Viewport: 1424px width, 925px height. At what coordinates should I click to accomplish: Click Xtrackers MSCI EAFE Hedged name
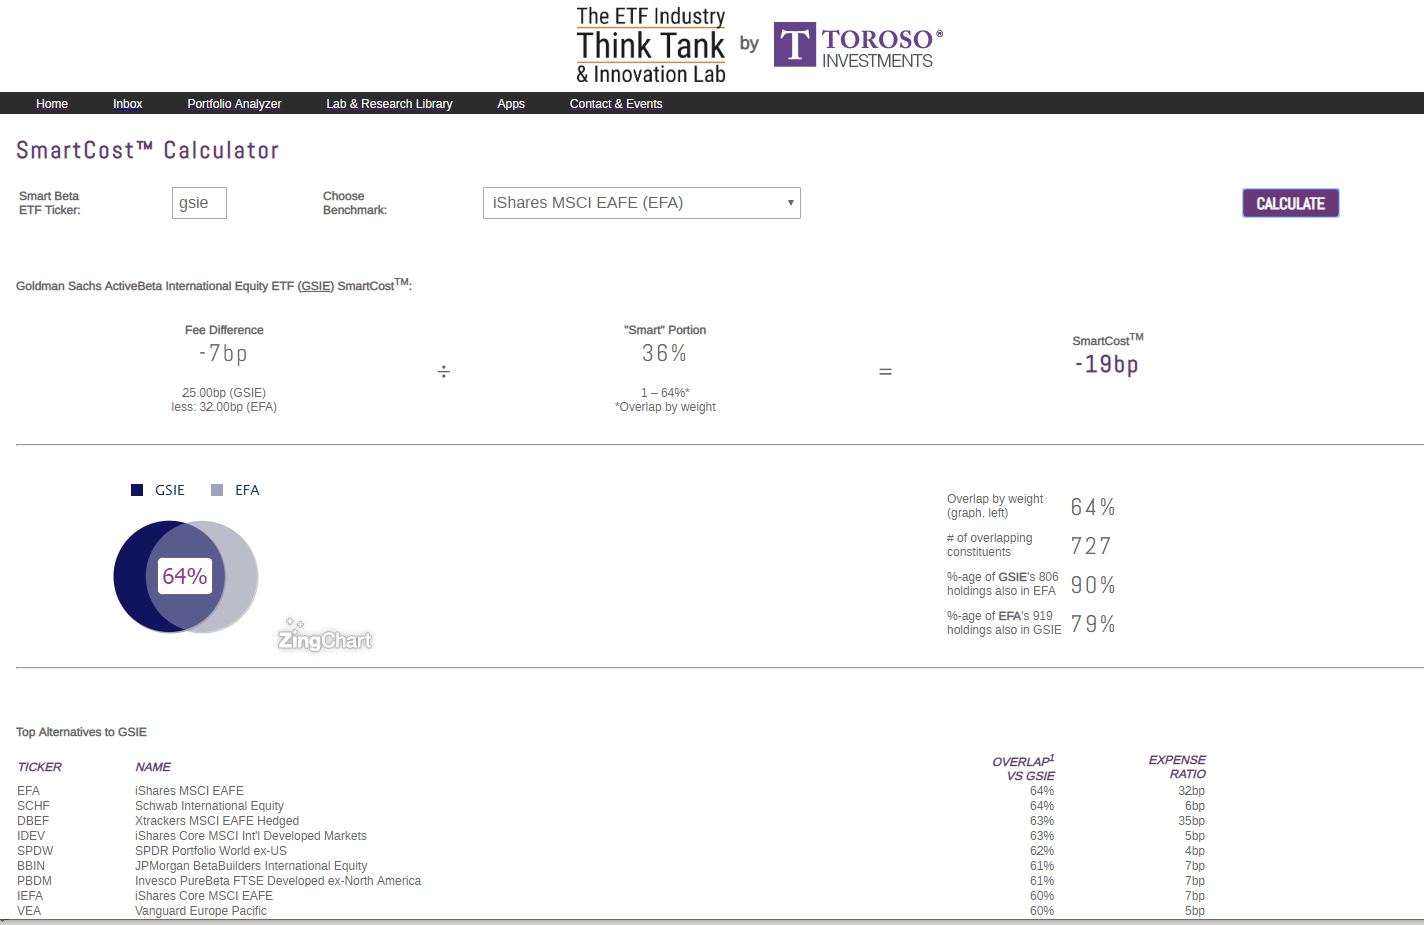(x=217, y=821)
